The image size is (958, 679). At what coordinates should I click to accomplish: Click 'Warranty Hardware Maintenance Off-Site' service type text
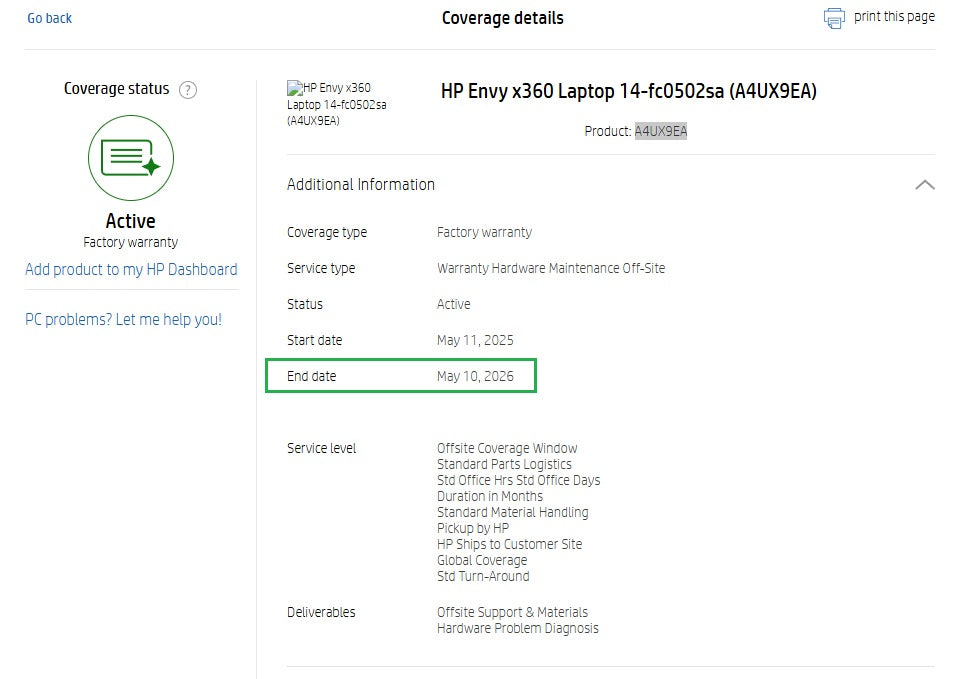(x=551, y=268)
